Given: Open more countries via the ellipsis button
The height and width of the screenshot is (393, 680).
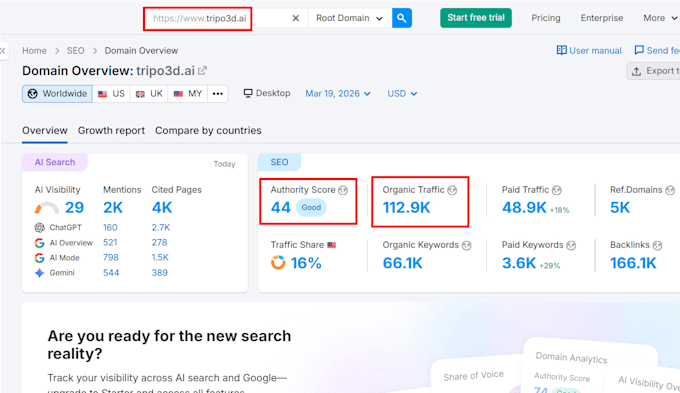Looking at the screenshot, I should [218, 94].
